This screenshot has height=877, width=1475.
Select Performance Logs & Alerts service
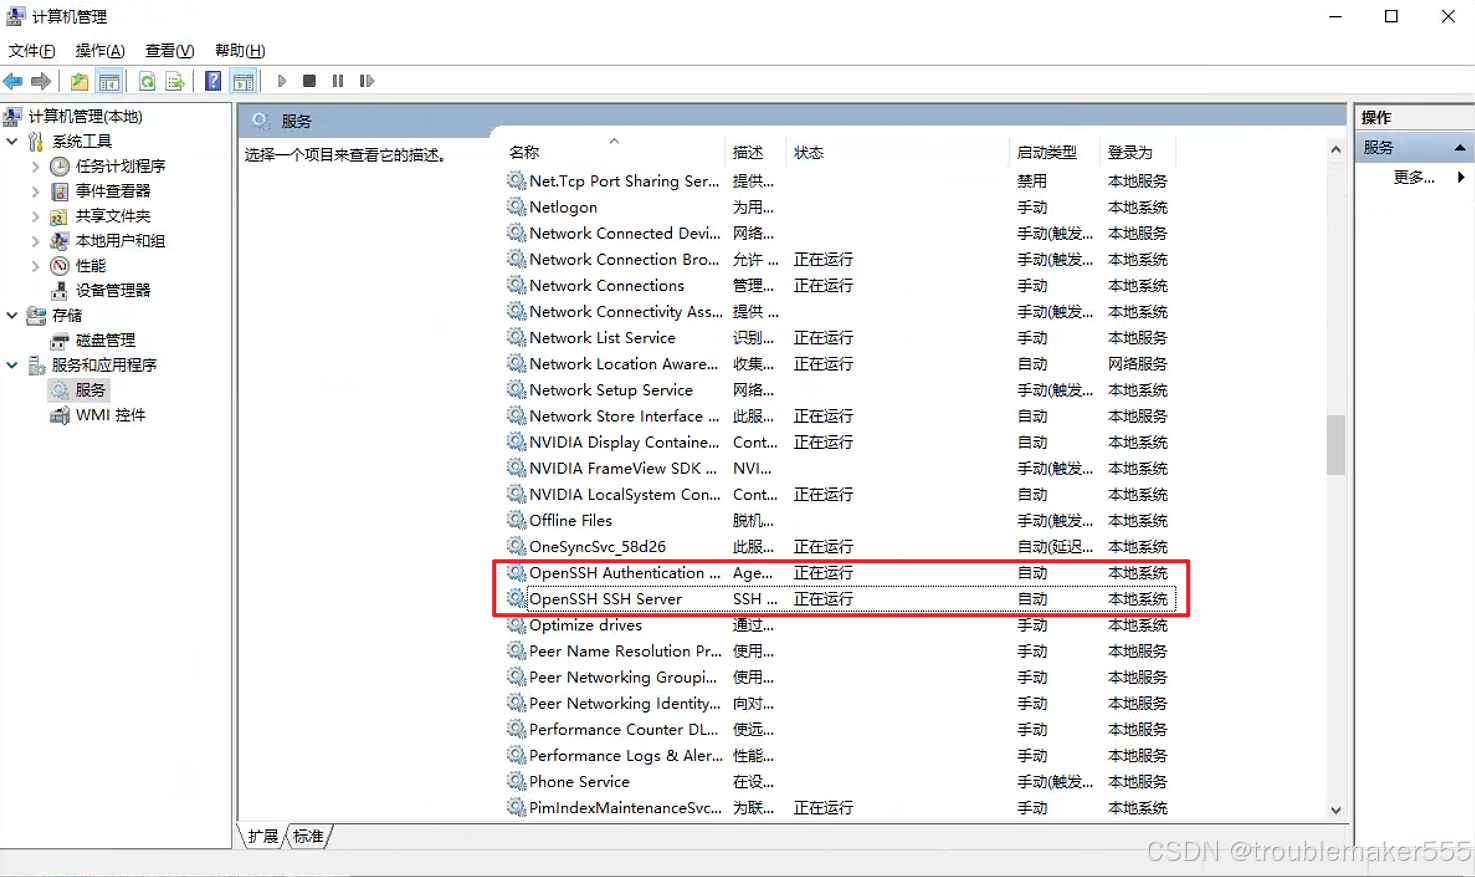[x=840, y=756]
